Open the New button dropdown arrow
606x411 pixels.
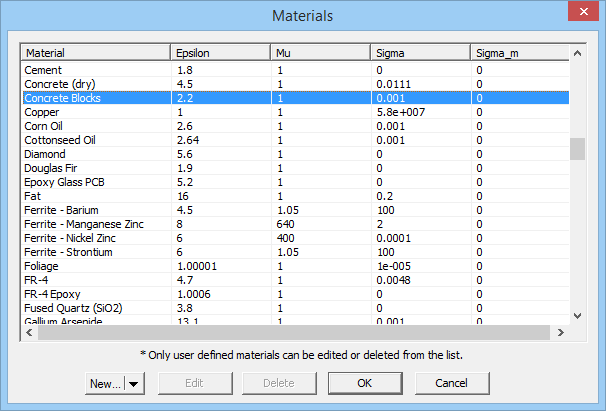tap(135, 383)
